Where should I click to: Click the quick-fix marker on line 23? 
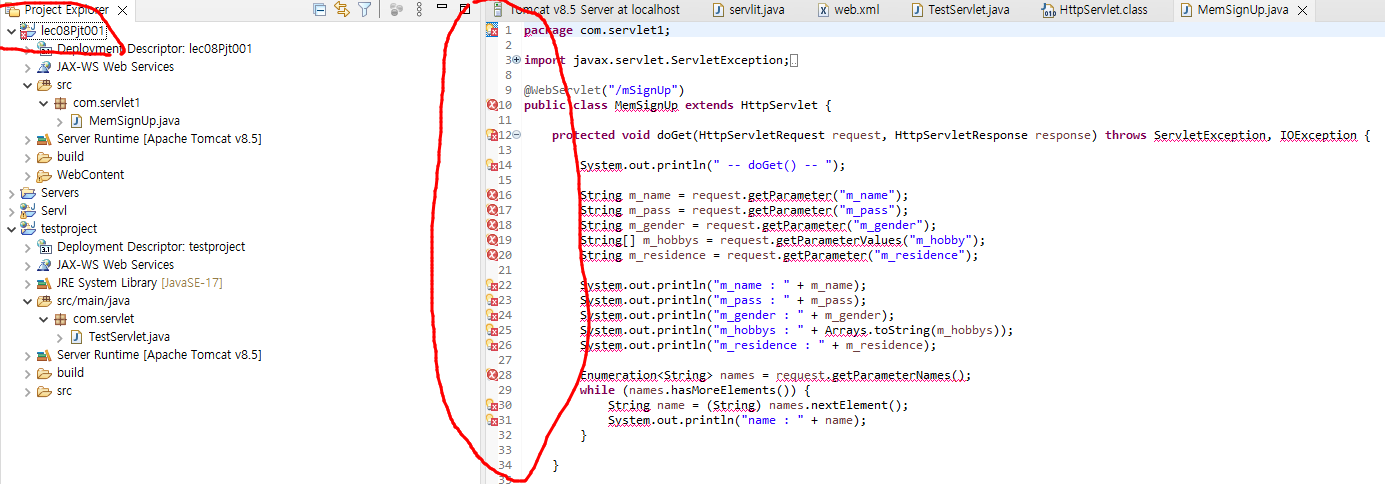[x=491, y=300]
